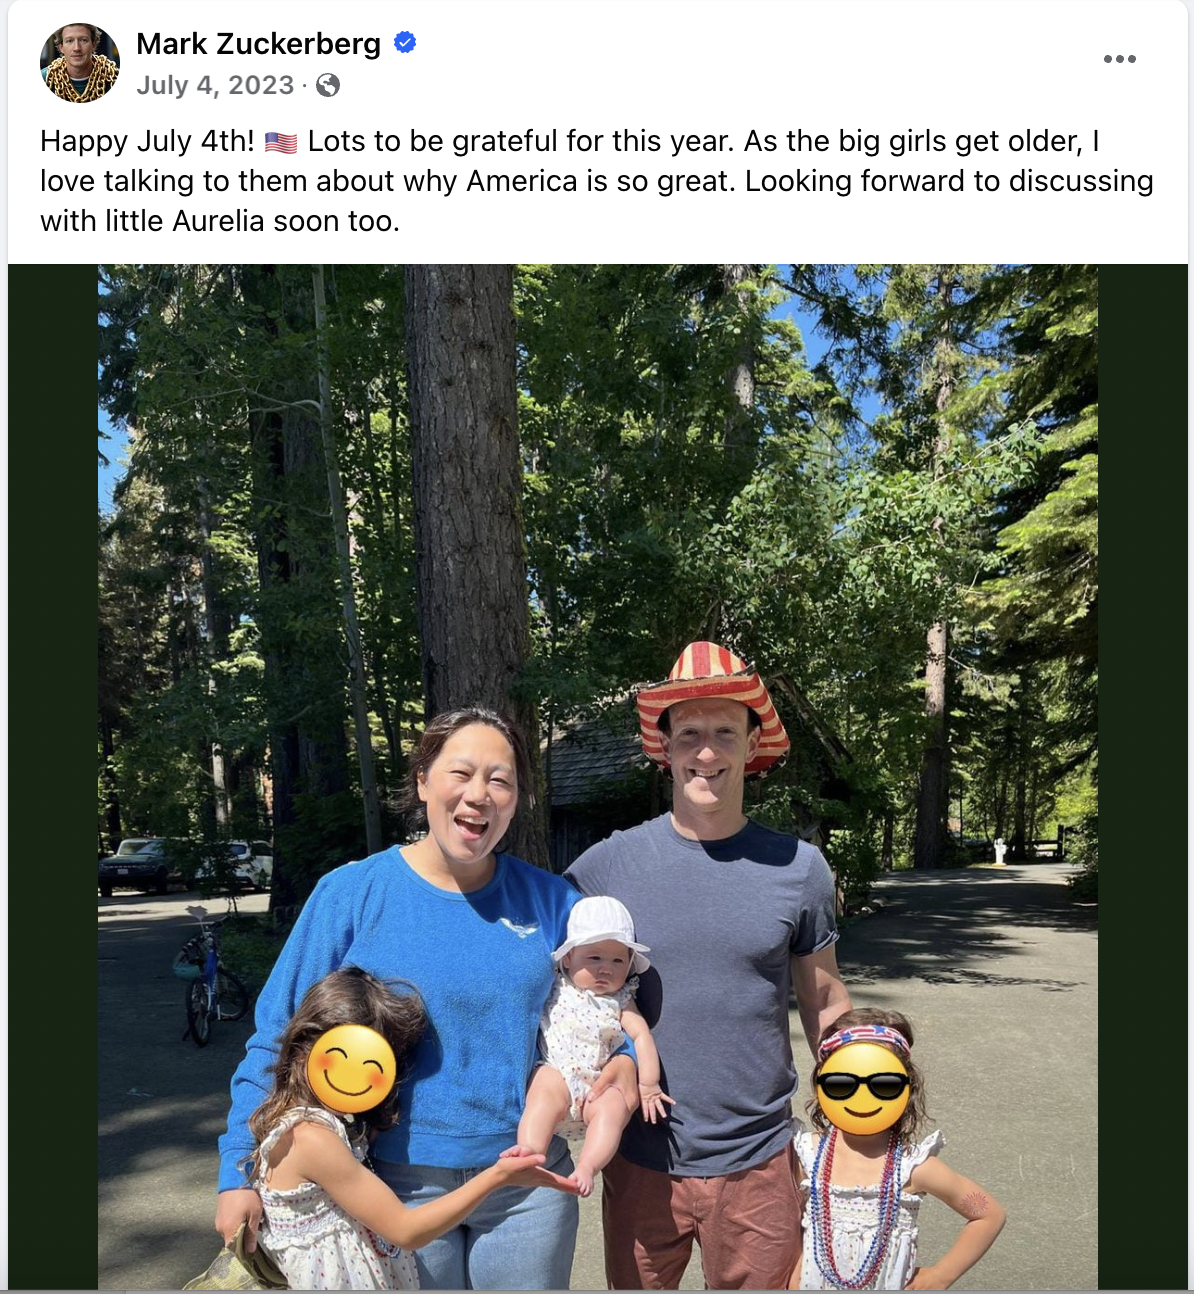Open the three-dot post options menu
The height and width of the screenshot is (1294, 1194).
click(1119, 59)
